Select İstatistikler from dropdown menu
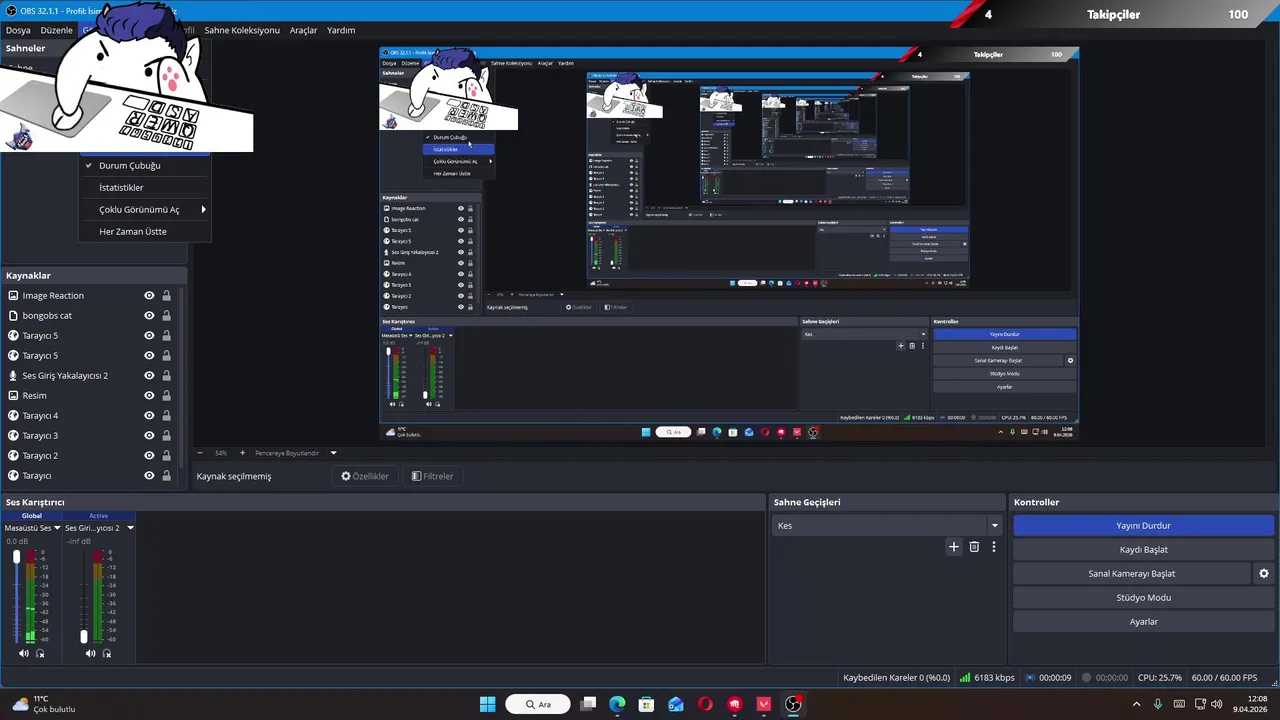Screen dimensions: 1280x720 tap(145, 188)
